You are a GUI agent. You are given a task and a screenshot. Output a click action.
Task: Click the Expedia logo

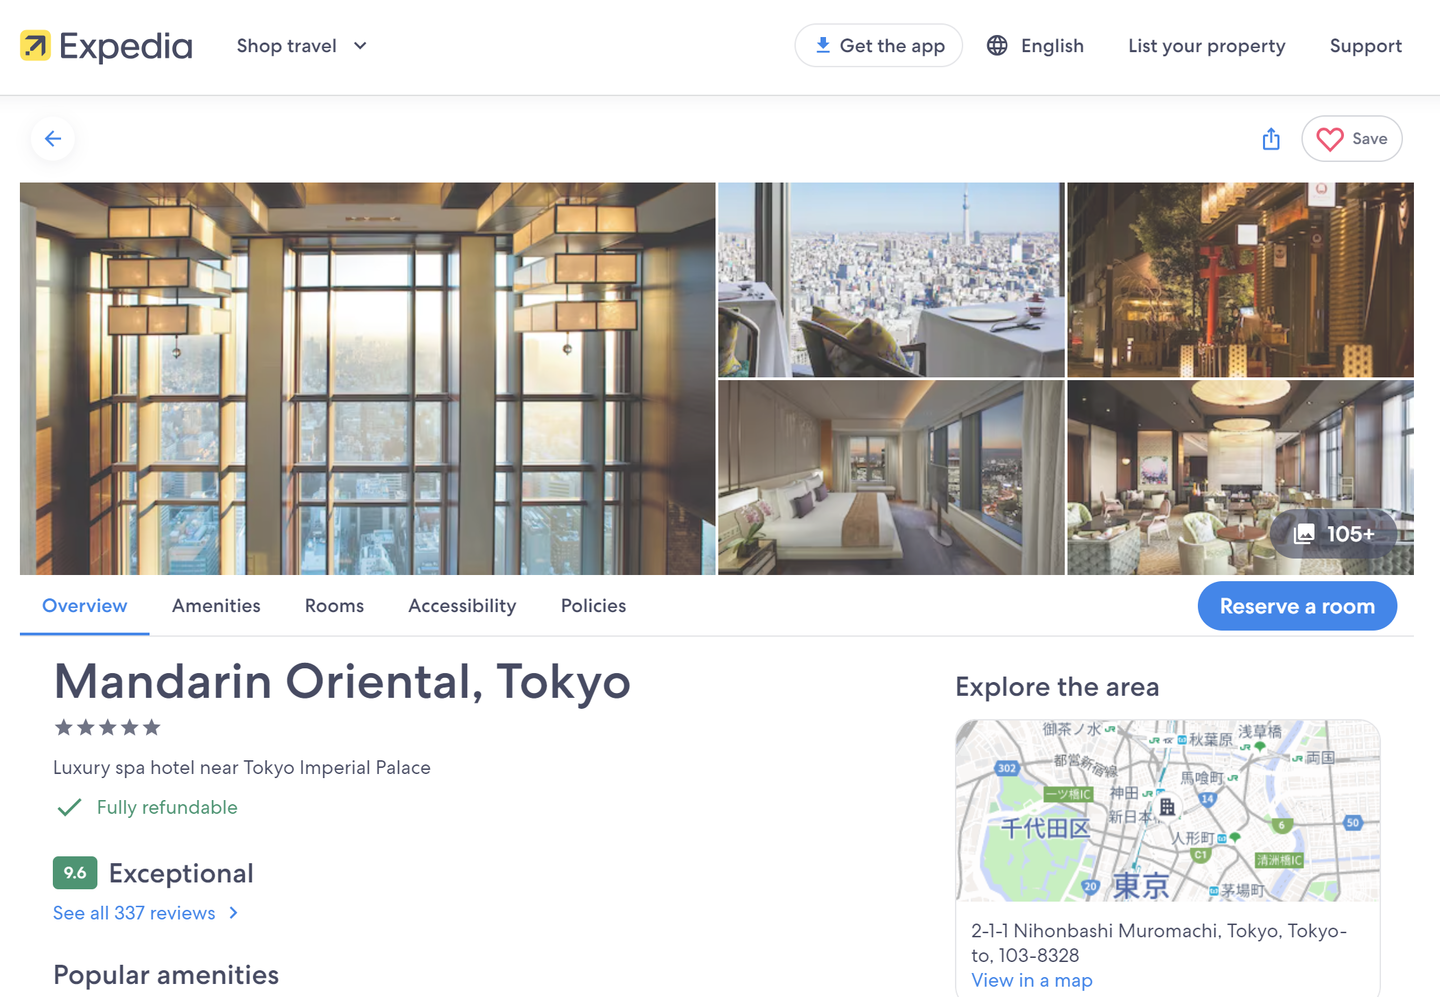106,46
